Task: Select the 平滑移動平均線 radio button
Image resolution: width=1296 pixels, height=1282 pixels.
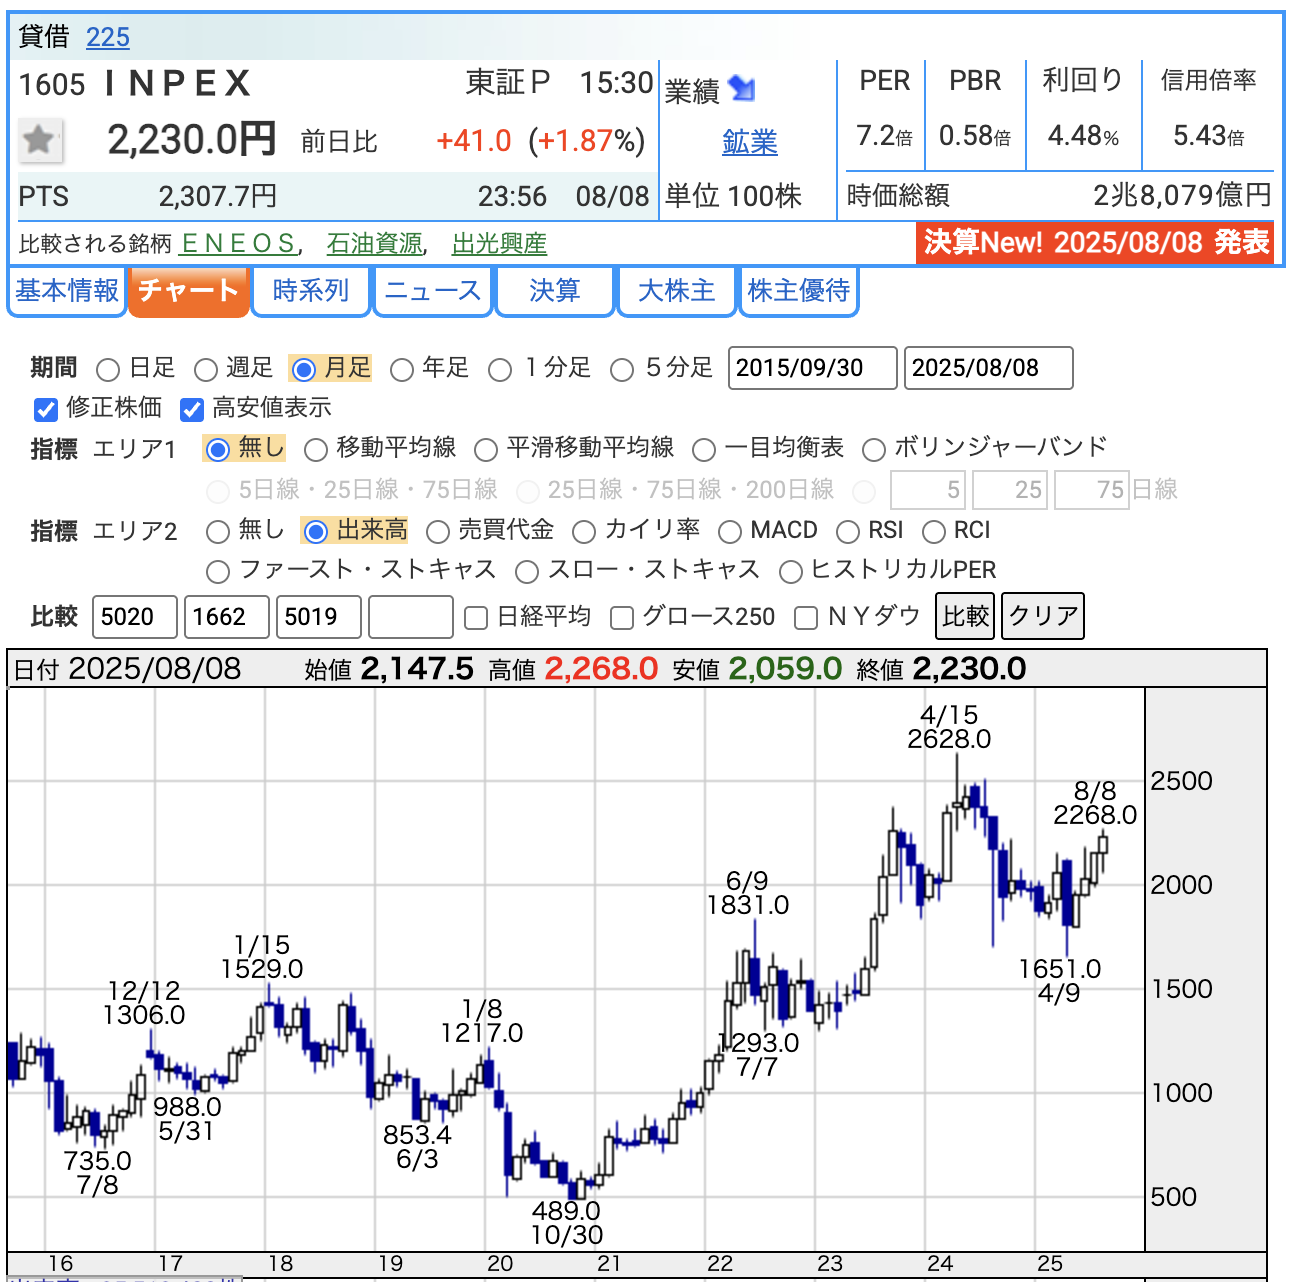Action: tap(486, 450)
